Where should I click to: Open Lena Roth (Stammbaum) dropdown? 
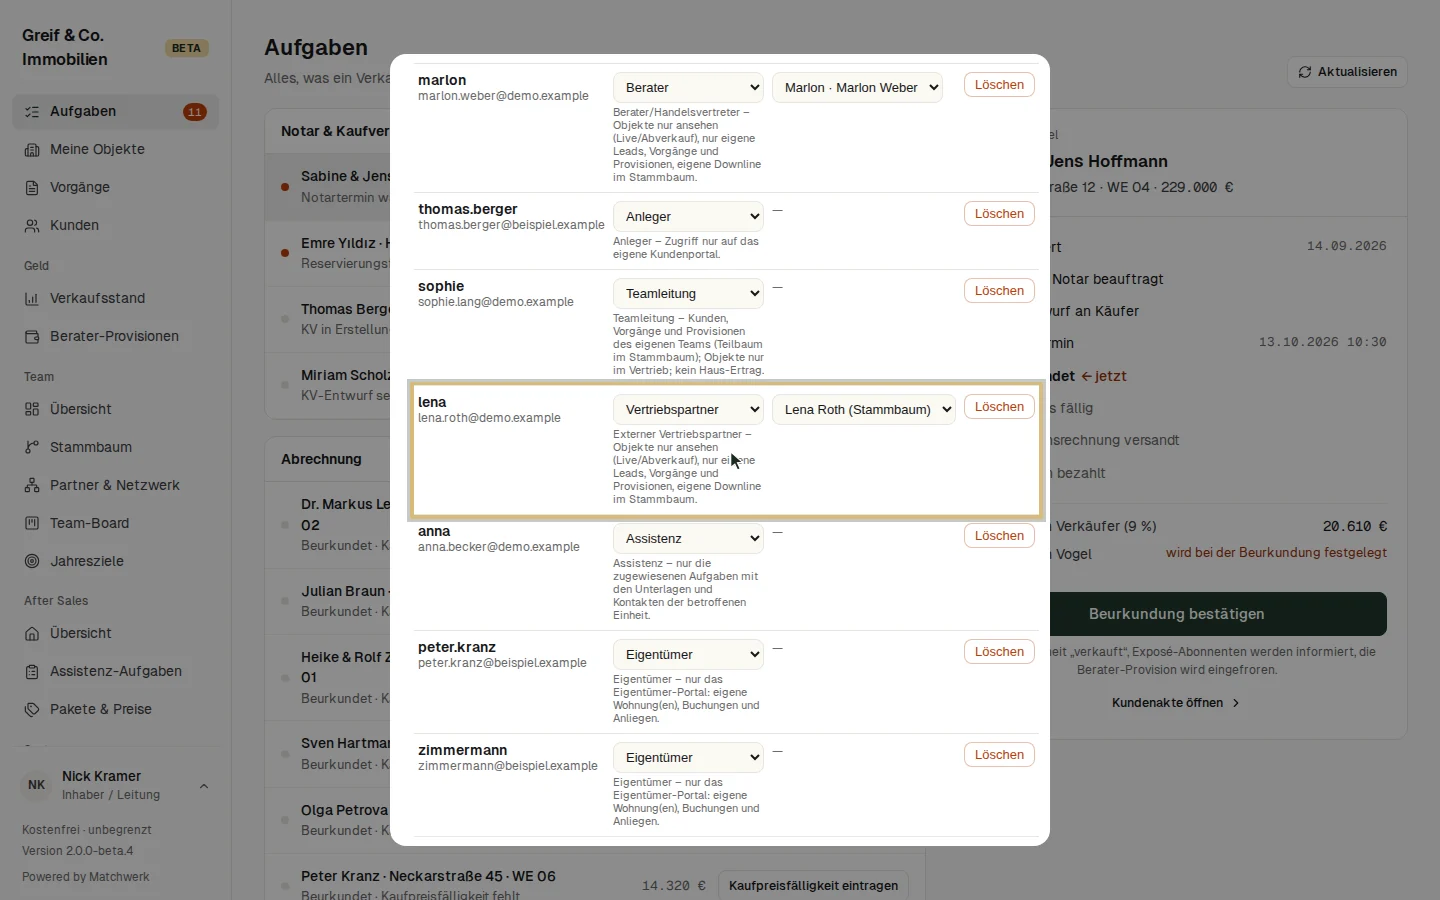click(864, 410)
